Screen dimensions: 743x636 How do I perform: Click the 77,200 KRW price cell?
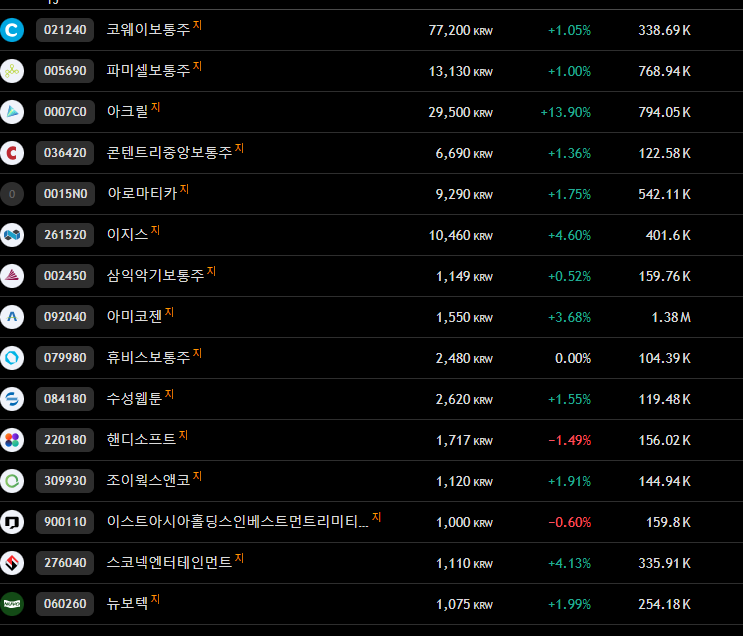[461, 31]
